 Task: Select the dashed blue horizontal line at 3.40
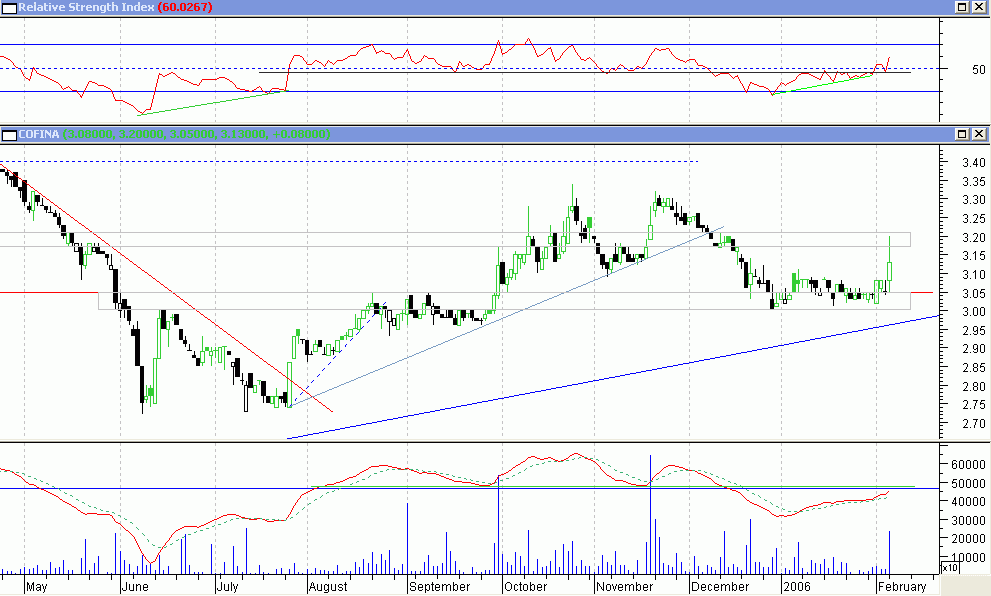[x=349, y=162]
